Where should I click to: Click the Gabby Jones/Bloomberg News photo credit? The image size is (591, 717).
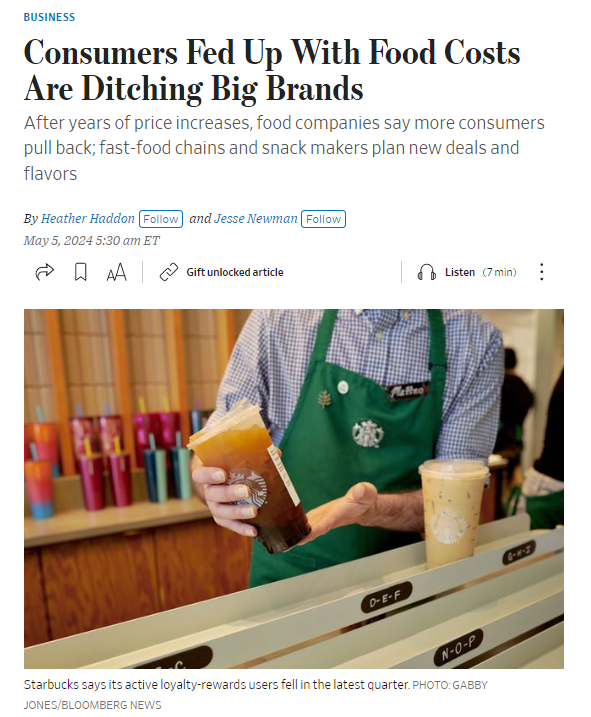coord(255,695)
